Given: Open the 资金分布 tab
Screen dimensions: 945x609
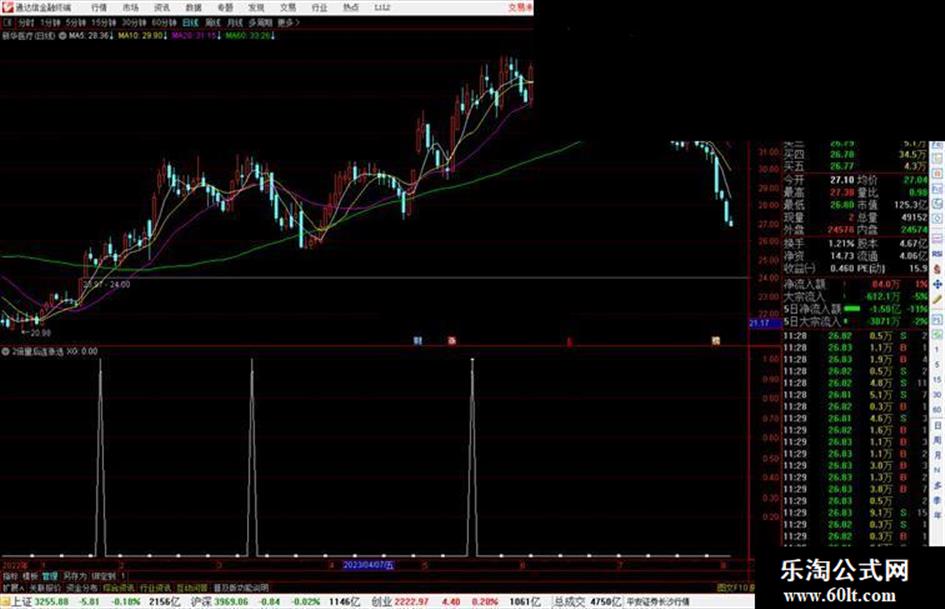Looking at the screenshot, I should point(82,587).
